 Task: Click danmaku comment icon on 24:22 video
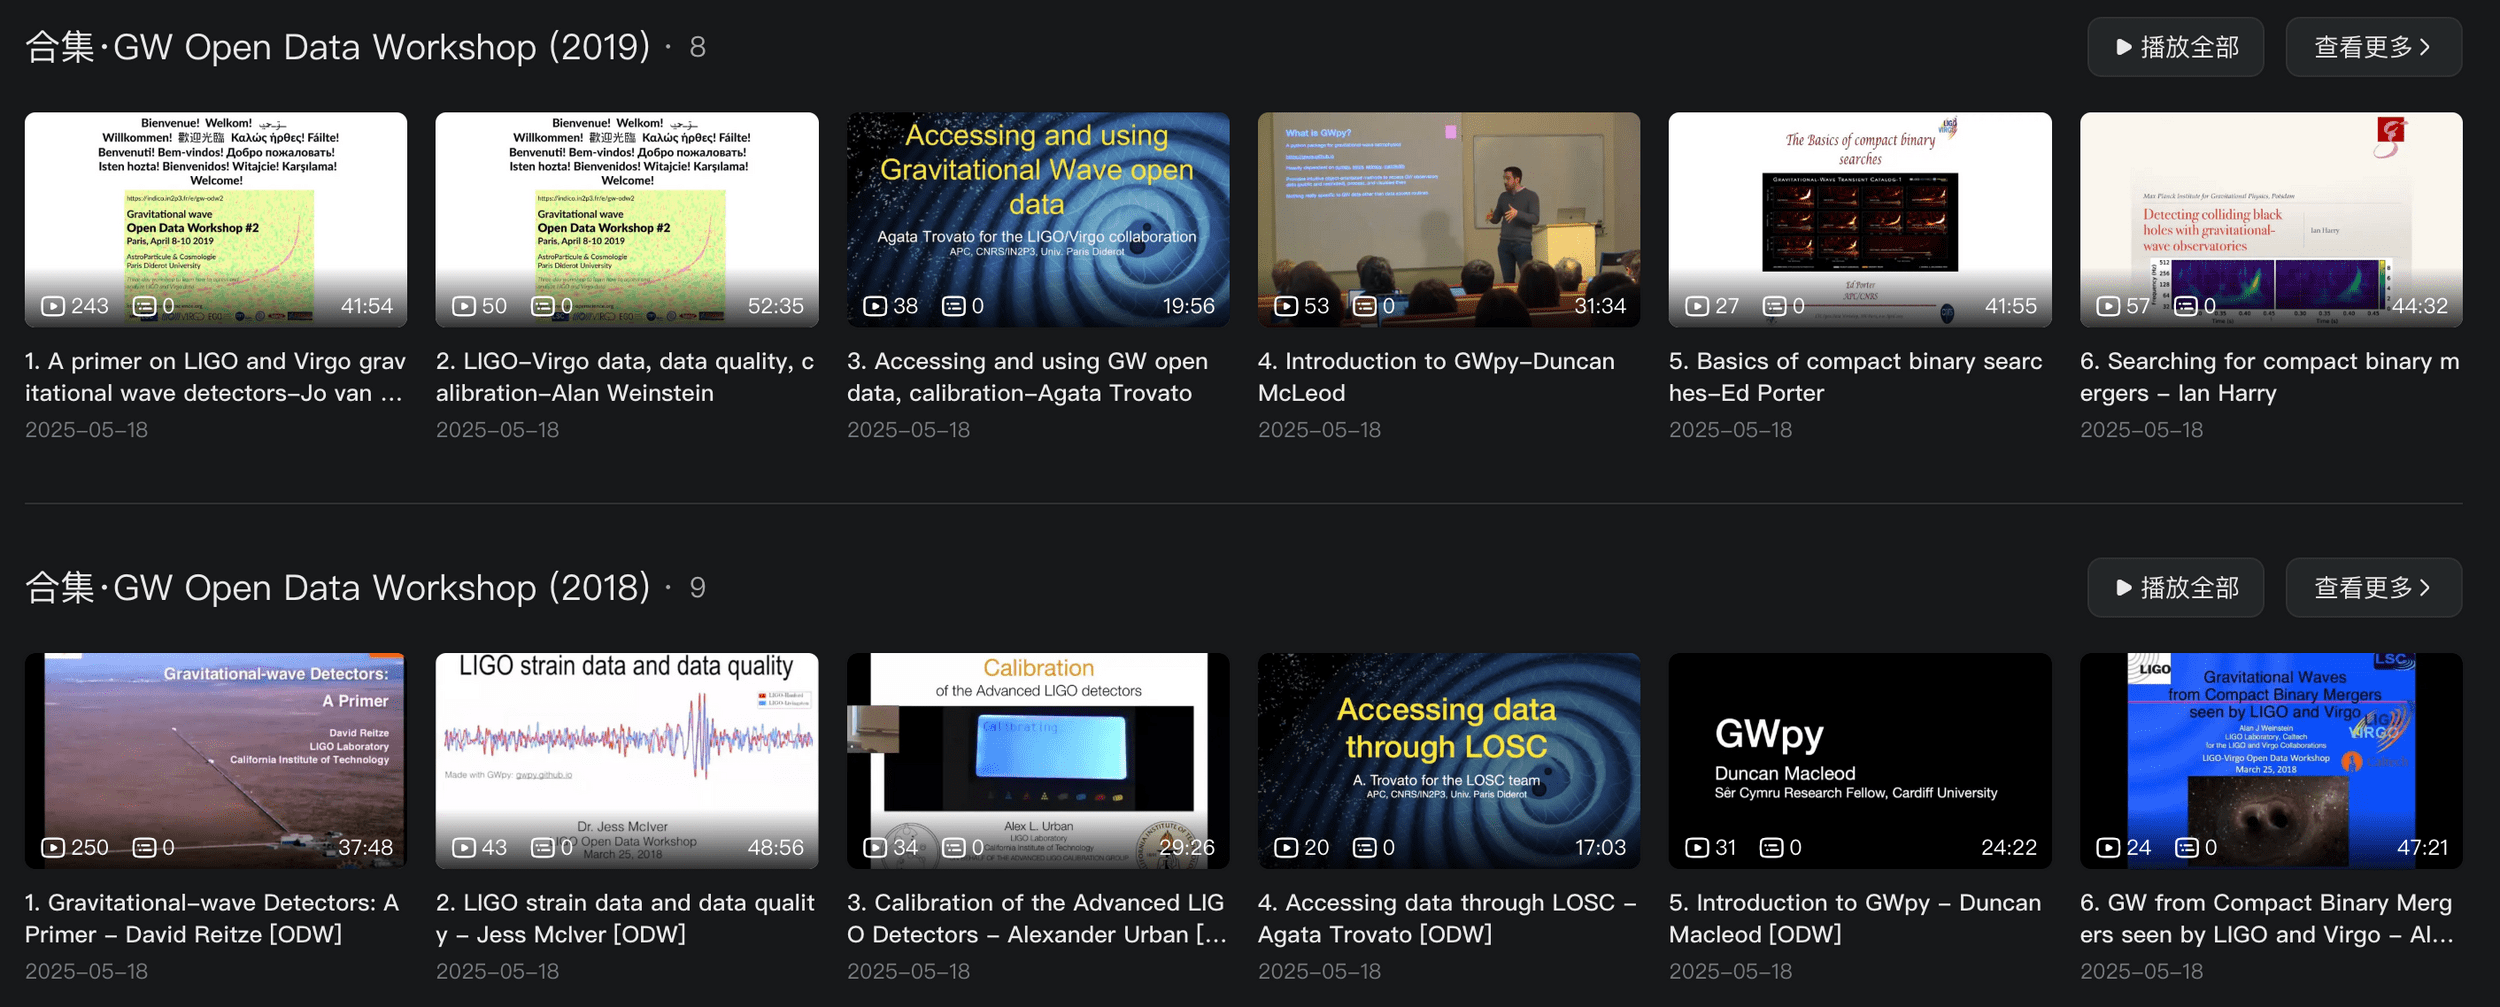pyautogui.click(x=1772, y=848)
